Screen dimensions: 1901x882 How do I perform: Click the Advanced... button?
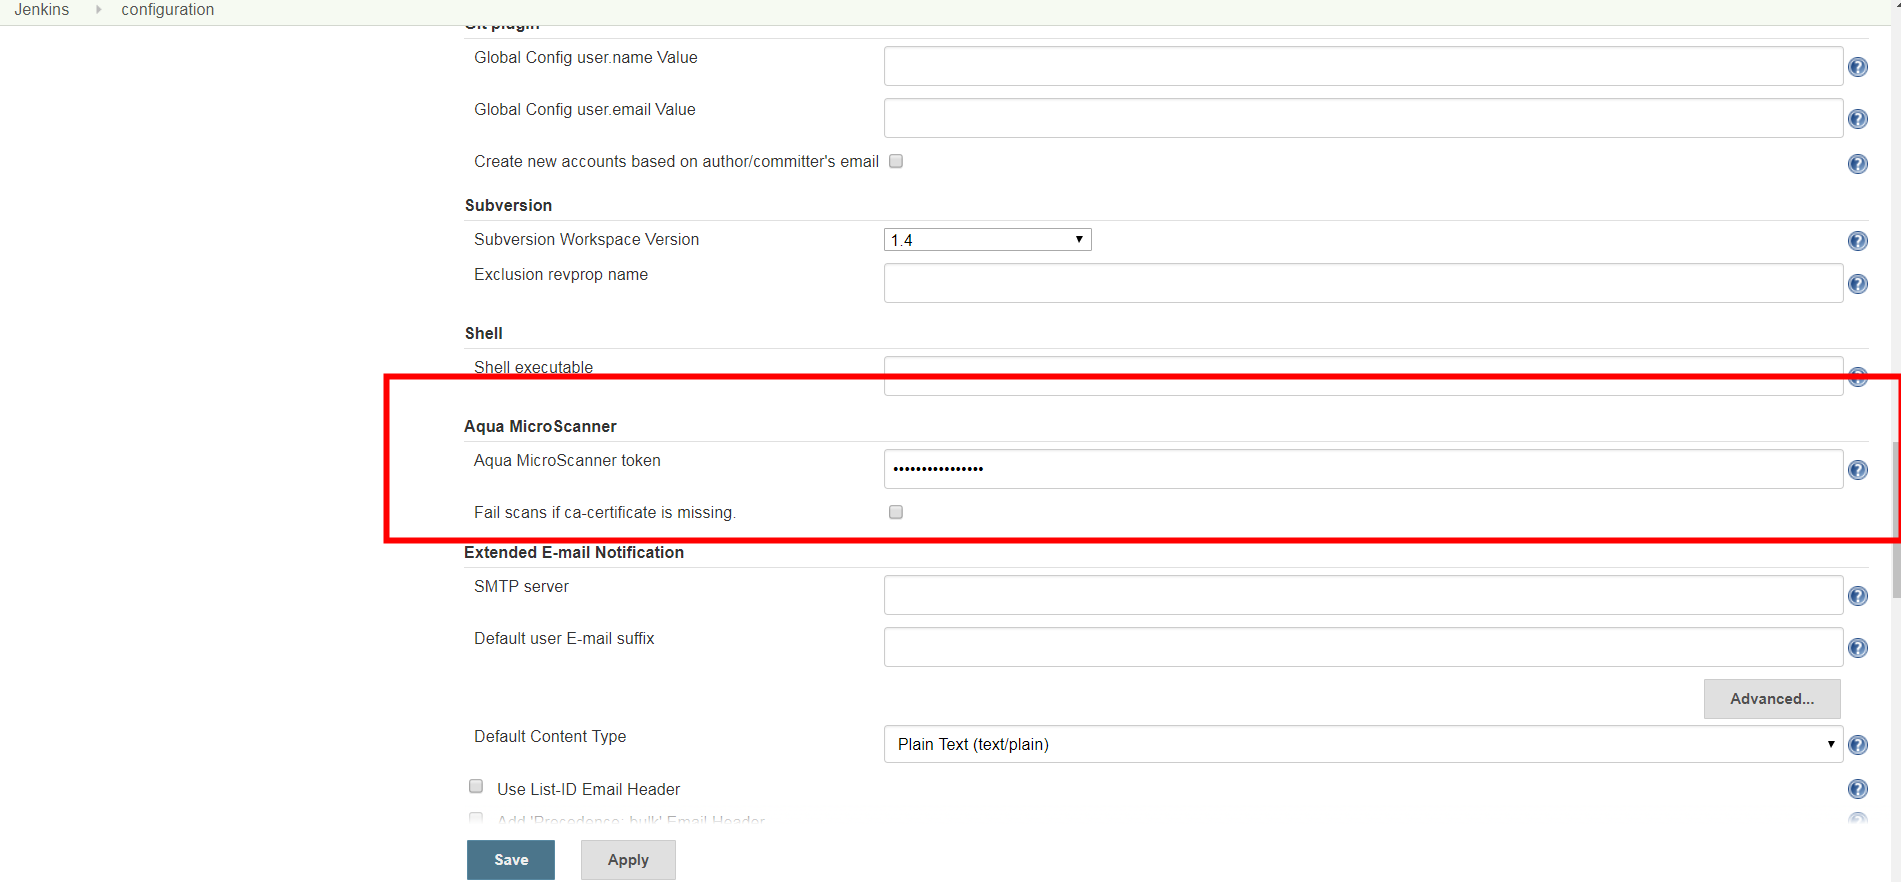pos(1772,699)
